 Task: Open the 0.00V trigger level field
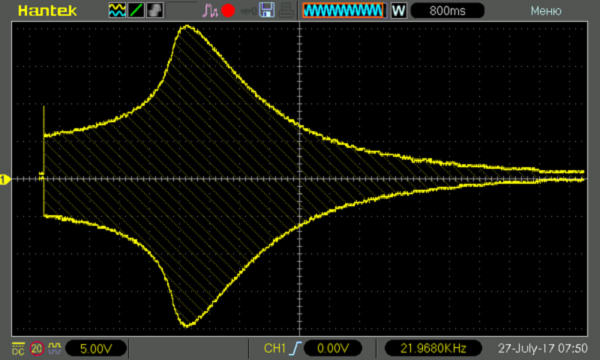(333, 349)
